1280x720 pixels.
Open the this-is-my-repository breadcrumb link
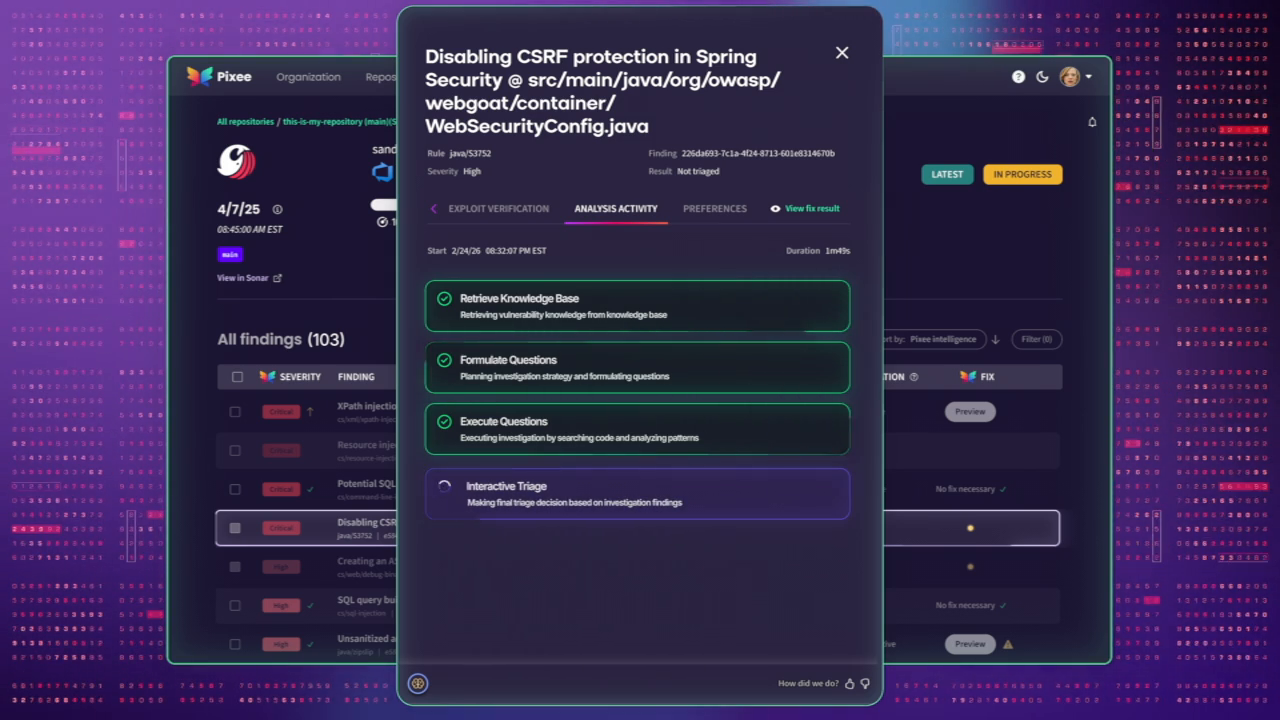(340, 122)
